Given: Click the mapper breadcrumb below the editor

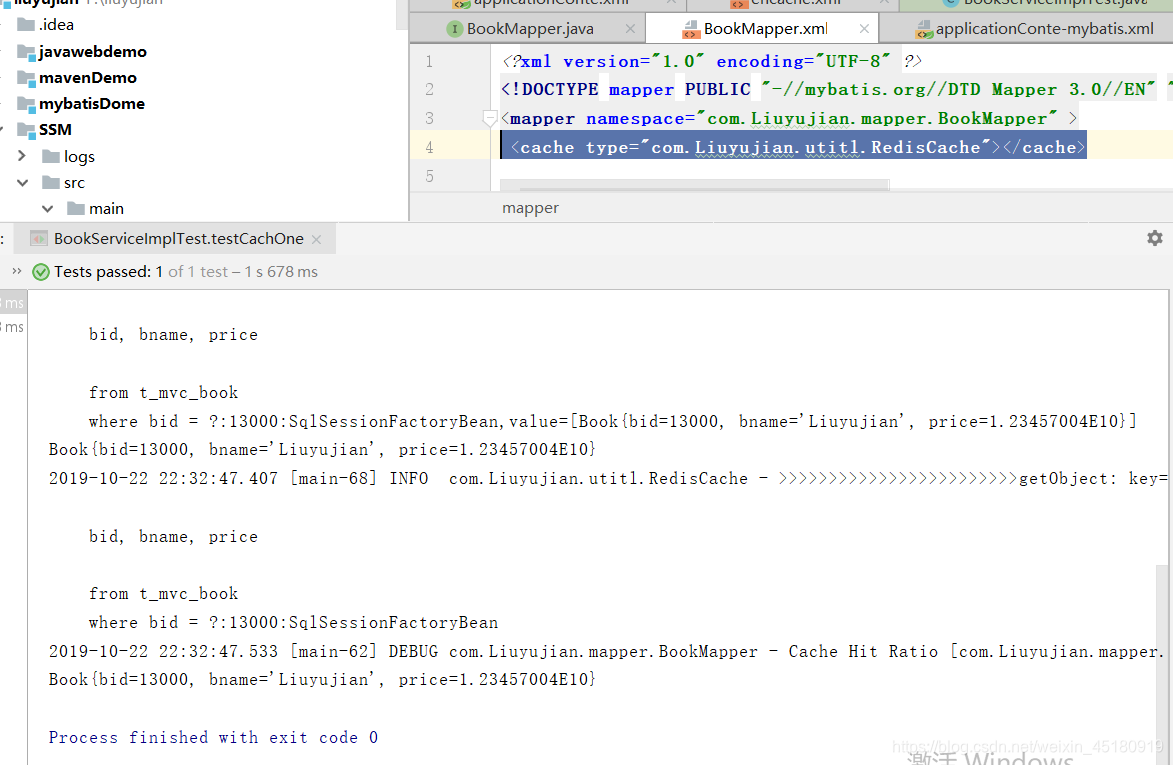Looking at the screenshot, I should point(530,209).
